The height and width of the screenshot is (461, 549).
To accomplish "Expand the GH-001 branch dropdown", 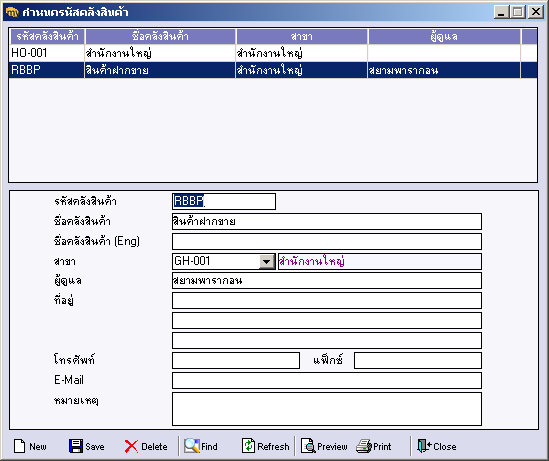I will (x=267, y=261).
